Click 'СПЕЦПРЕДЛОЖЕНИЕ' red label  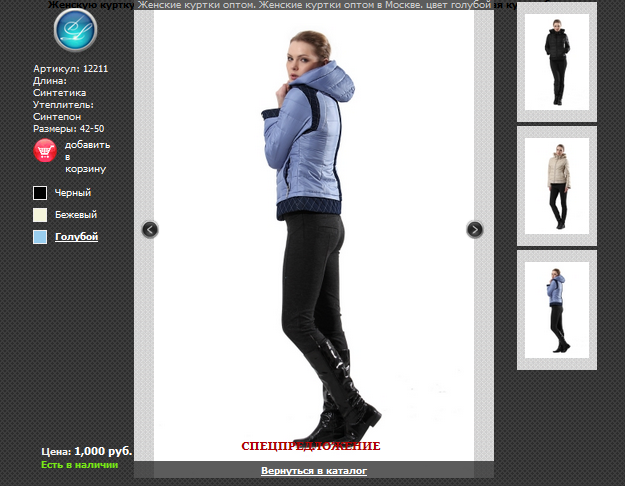click(311, 446)
